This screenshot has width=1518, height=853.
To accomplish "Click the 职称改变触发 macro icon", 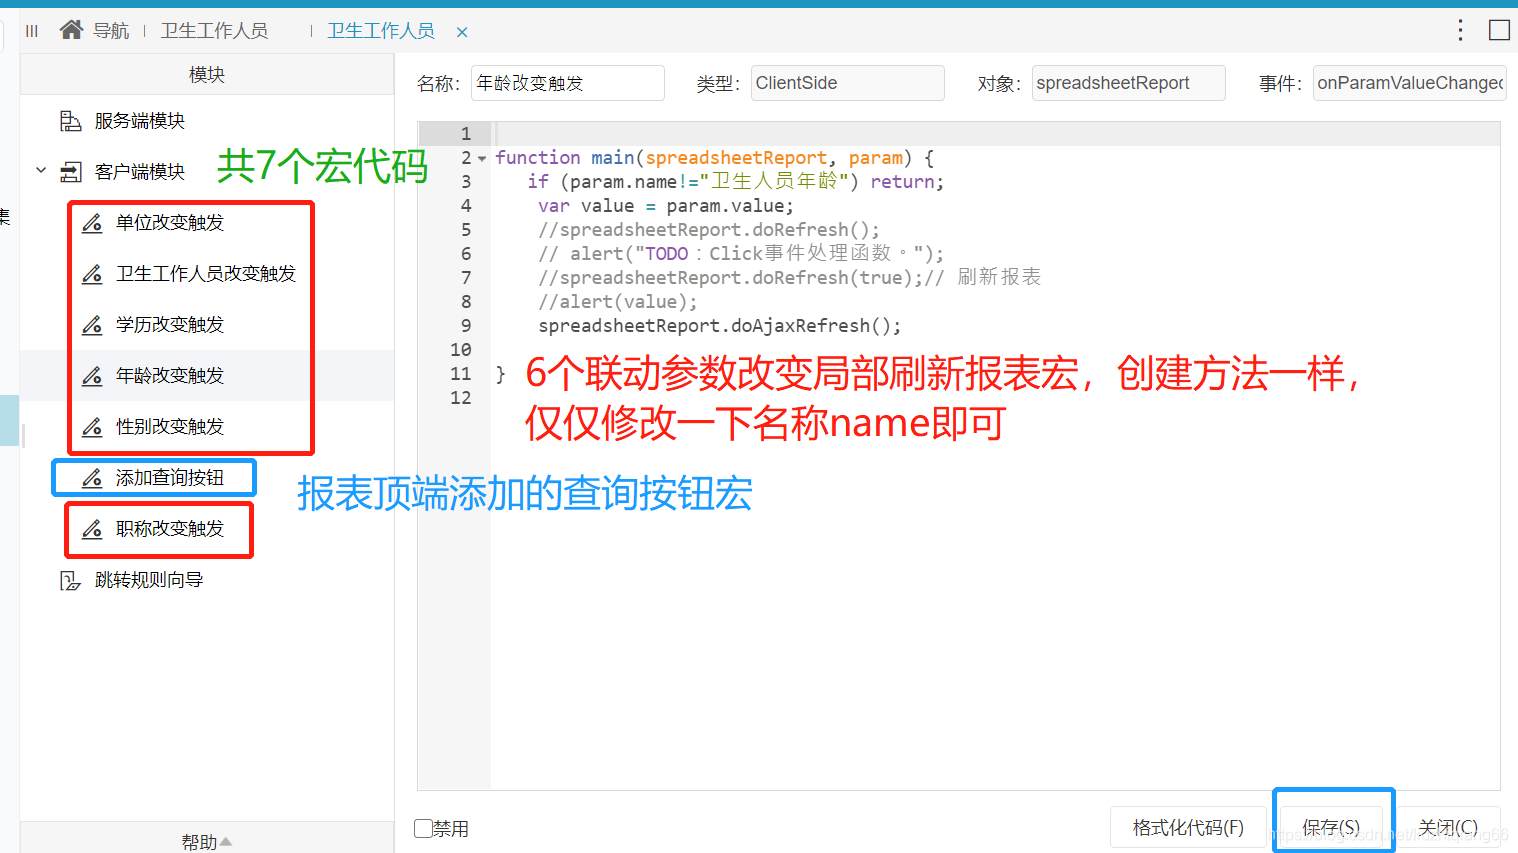I will coord(92,529).
